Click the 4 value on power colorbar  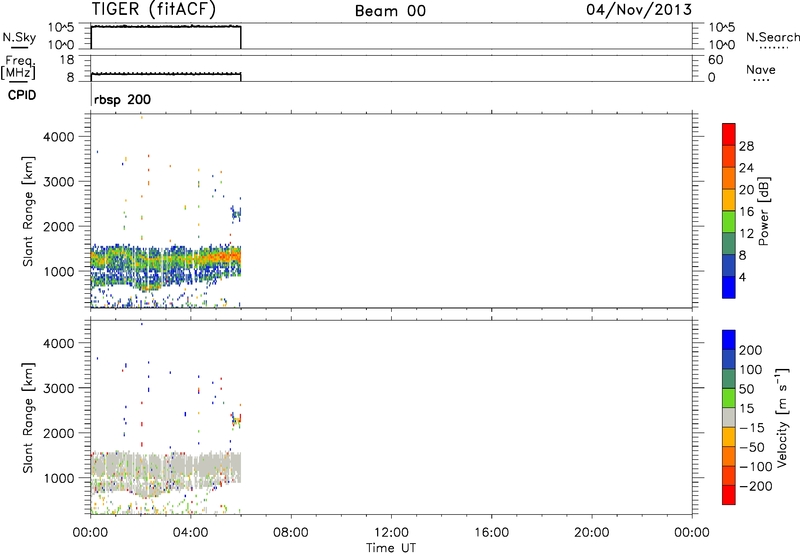click(x=743, y=278)
